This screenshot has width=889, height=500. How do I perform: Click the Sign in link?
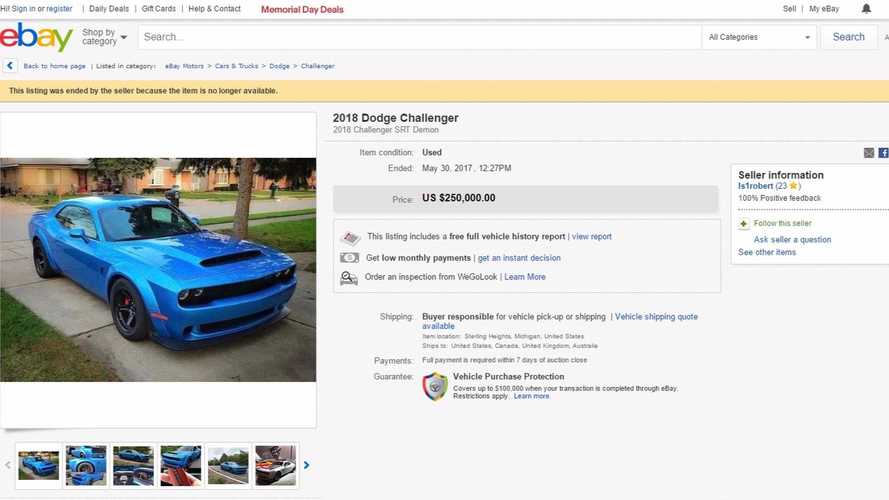(x=23, y=9)
